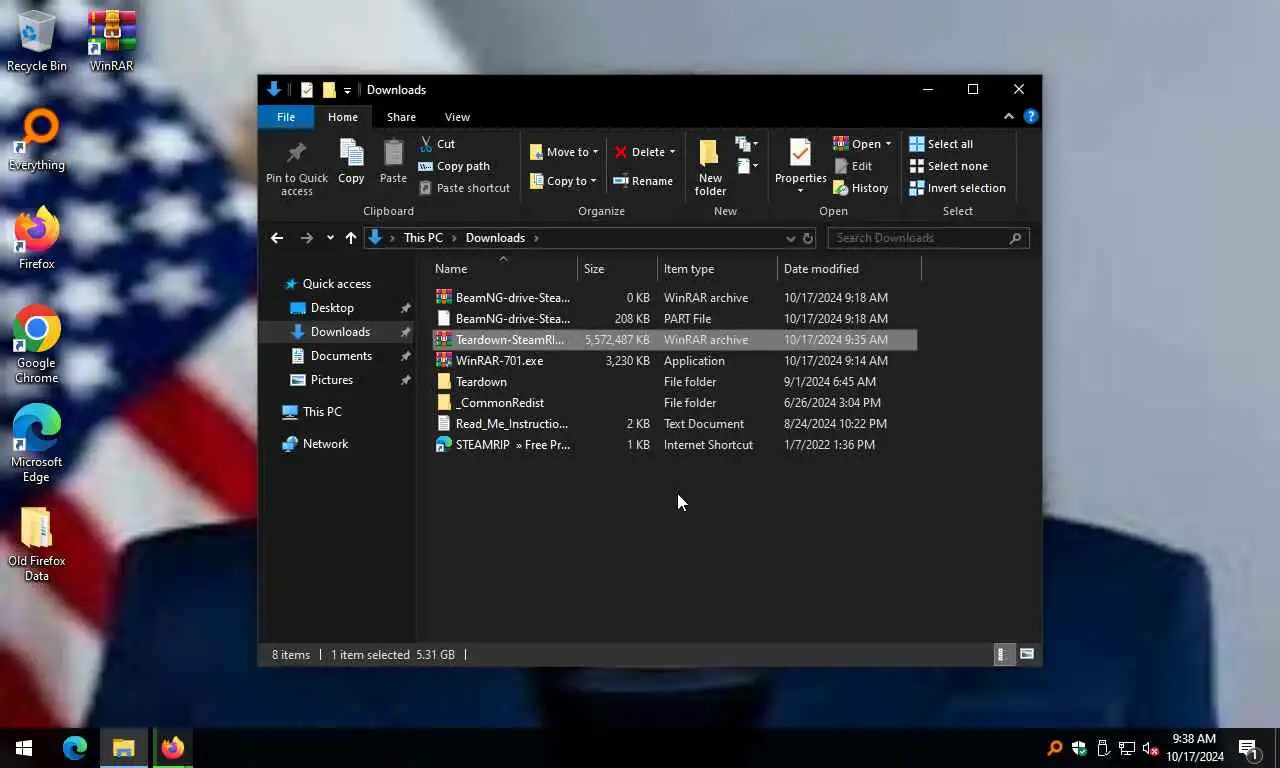Open the Easy access dropdown
This screenshot has width=1280, height=768.
point(747,166)
